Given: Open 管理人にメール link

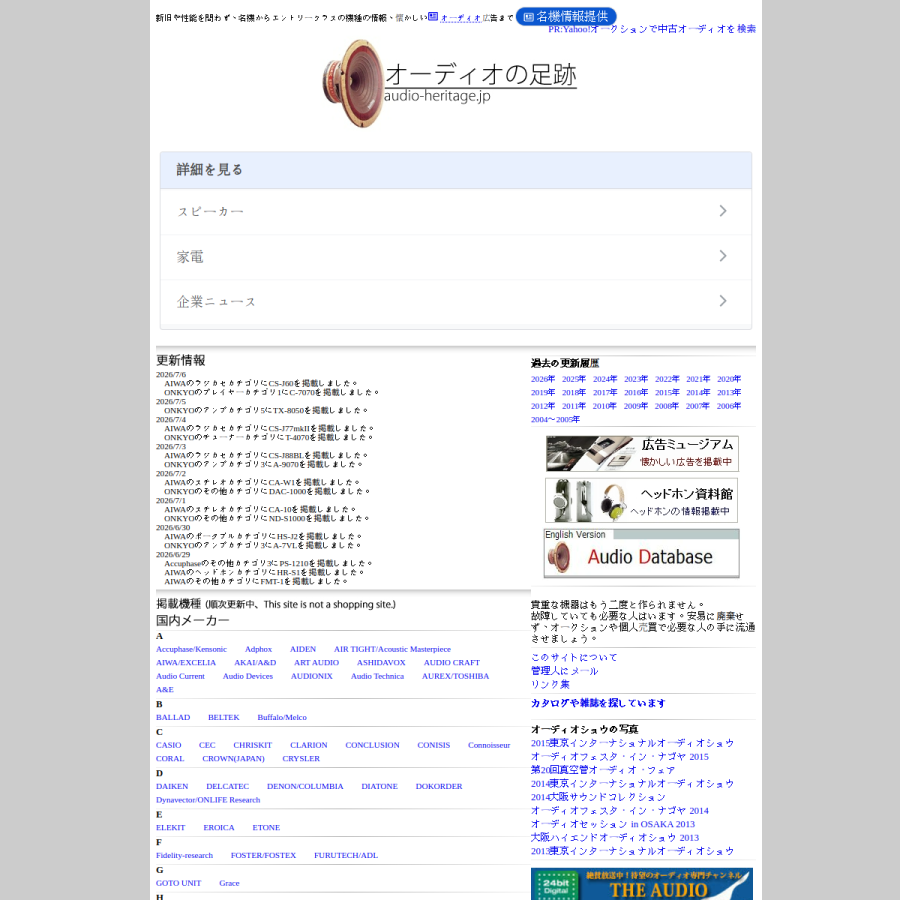Looking at the screenshot, I should [x=564, y=671].
